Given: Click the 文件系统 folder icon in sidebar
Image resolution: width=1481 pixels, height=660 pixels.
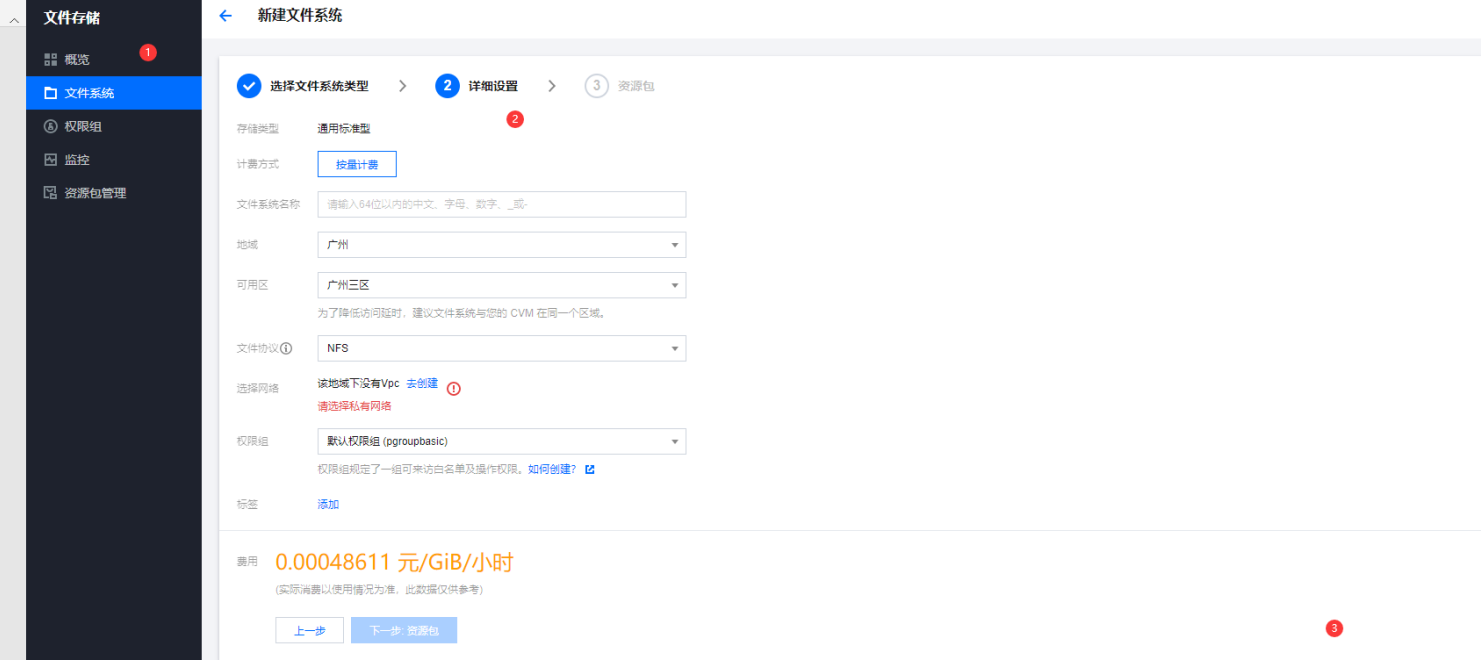Looking at the screenshot, I should 51,93.
